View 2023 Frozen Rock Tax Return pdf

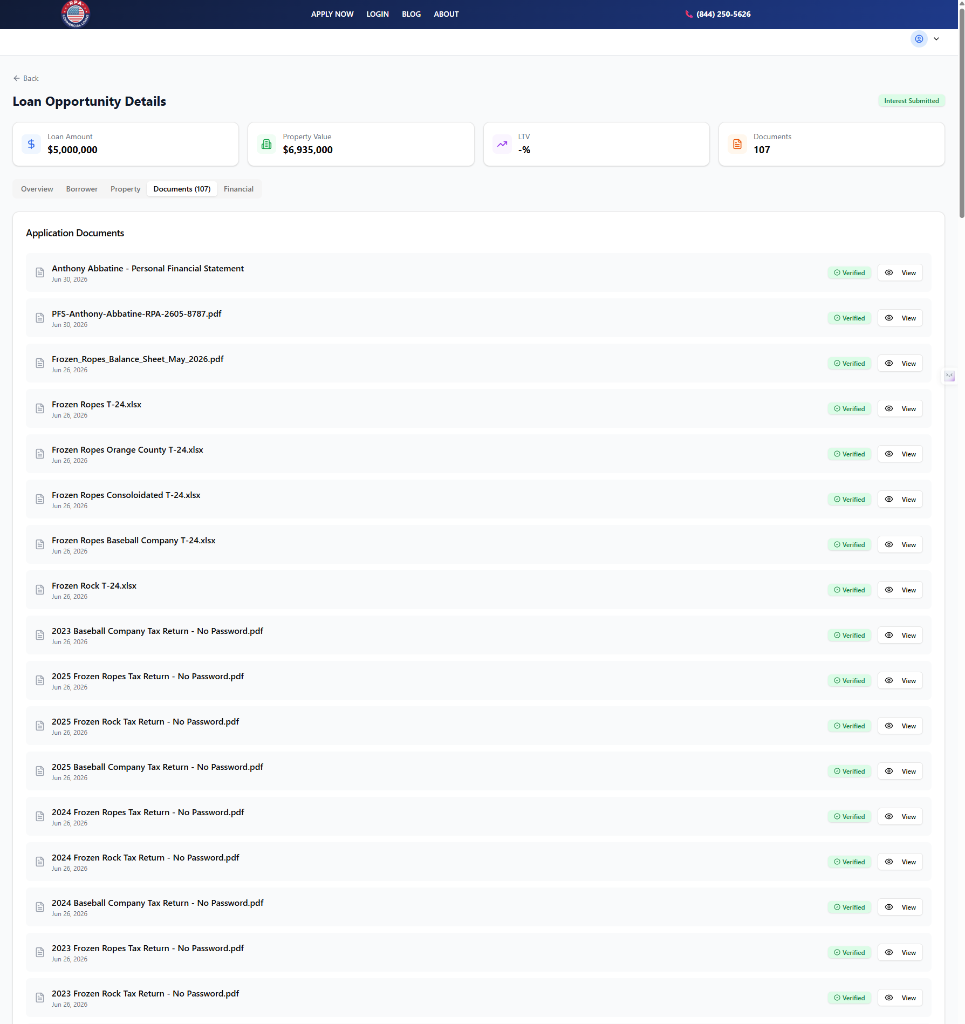click(900, 998)
